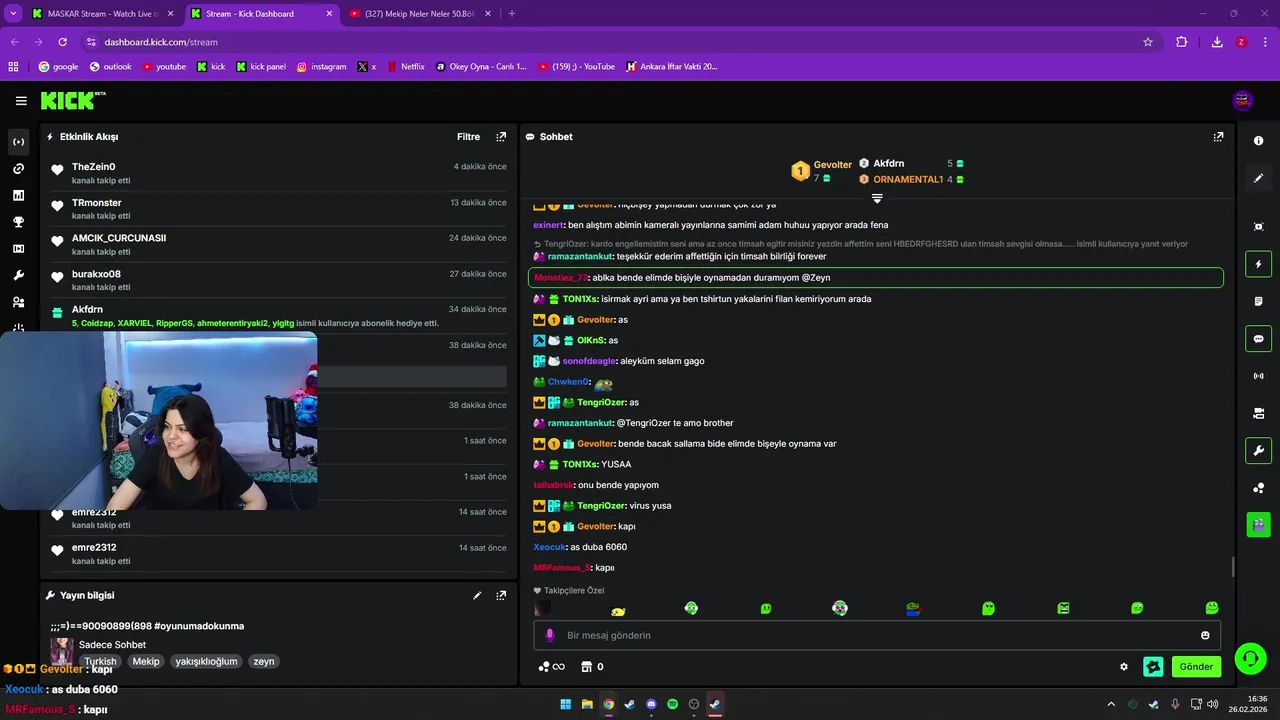1280x720 pixels.
Task: Open Chrome tab search dropdown arrow
Action: [13, 13]
